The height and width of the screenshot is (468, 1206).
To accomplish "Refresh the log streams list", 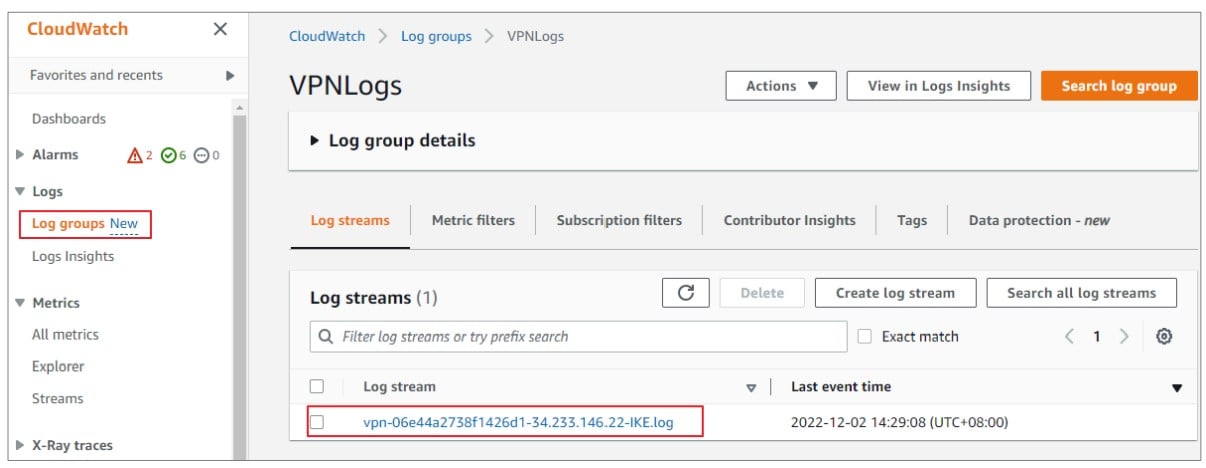I will tap(686, 293).
